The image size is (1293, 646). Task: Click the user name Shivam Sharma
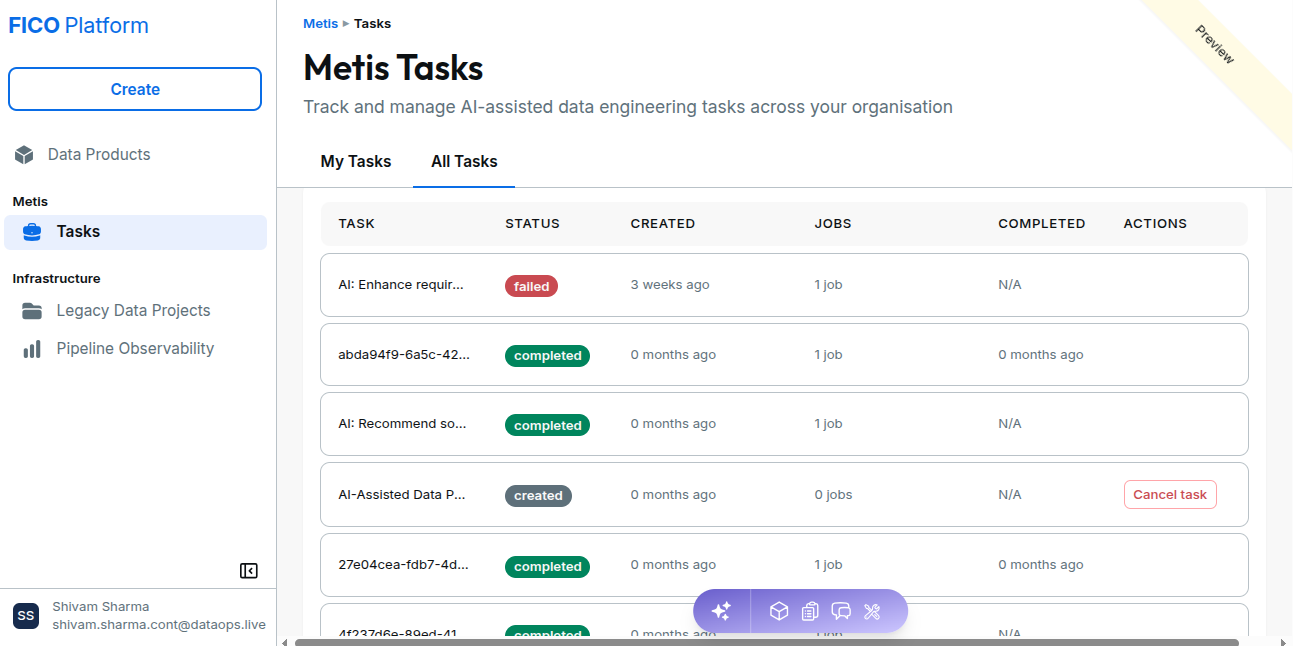[101, 607]
